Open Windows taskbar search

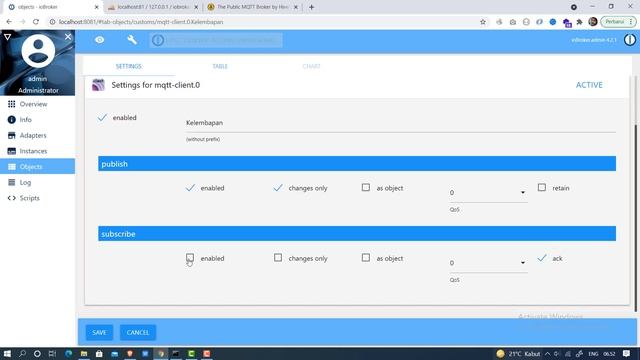[x=22, y=353]
